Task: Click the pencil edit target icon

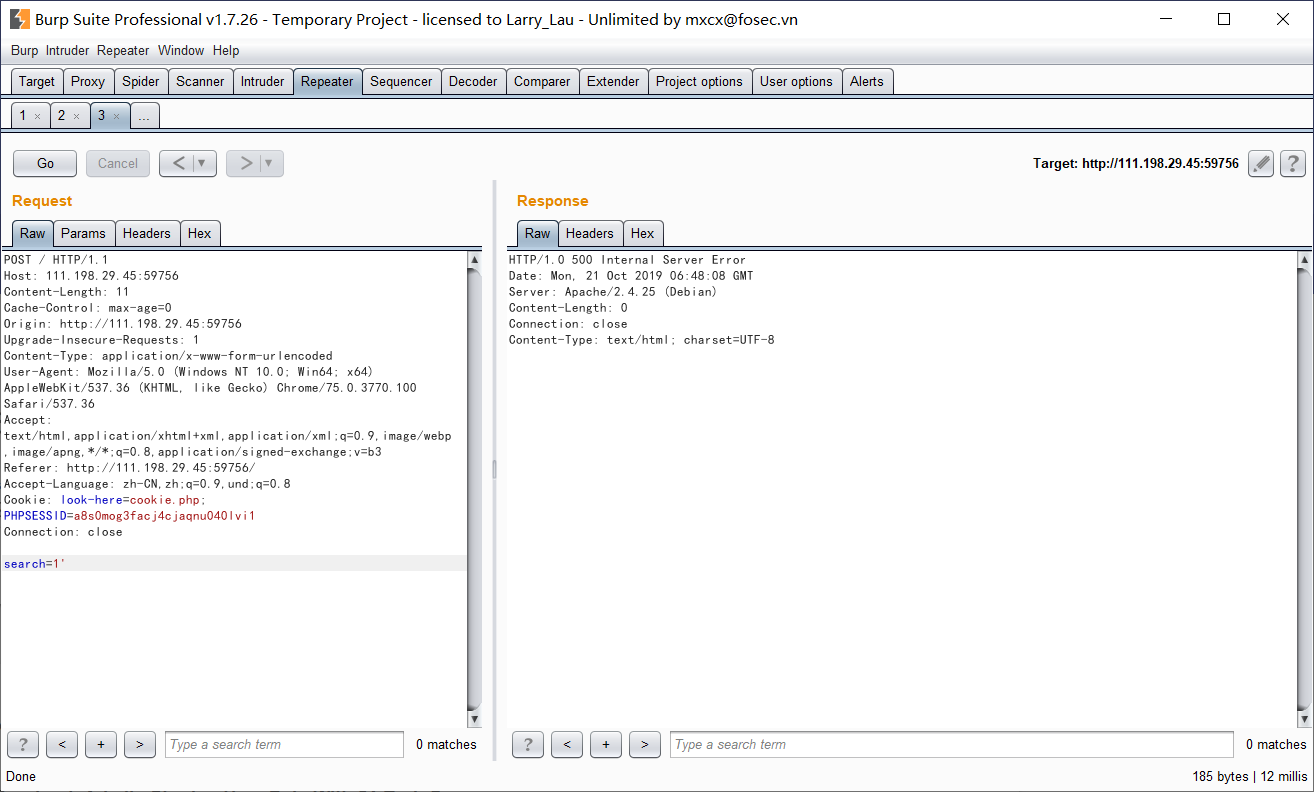Action: click(1261, 163)
